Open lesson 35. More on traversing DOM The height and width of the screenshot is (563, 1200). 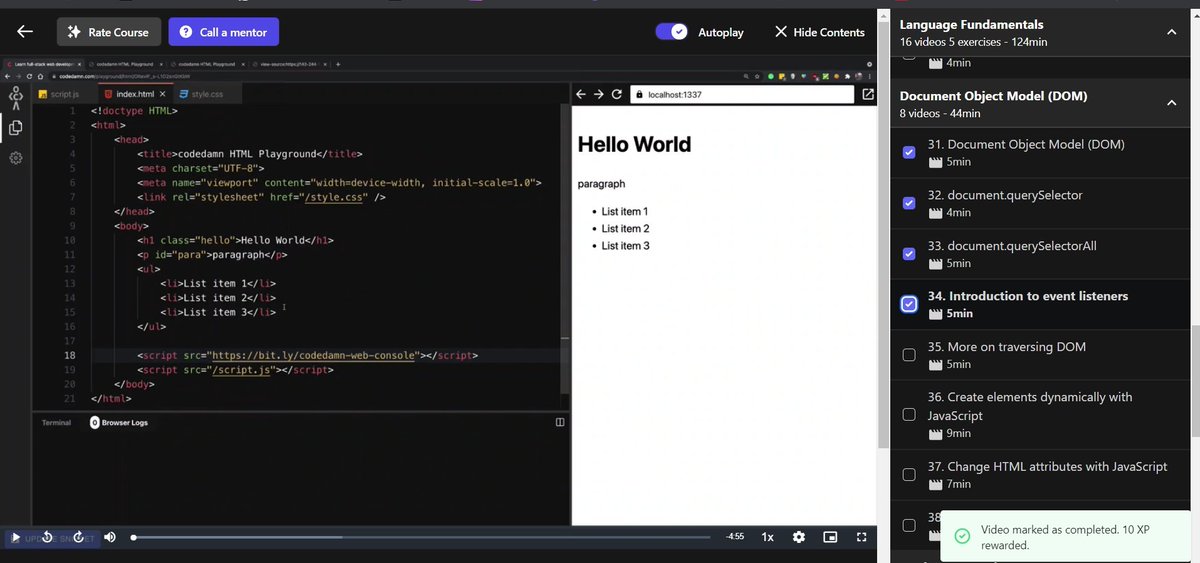pyautogui.click(x=1007, y=347)
